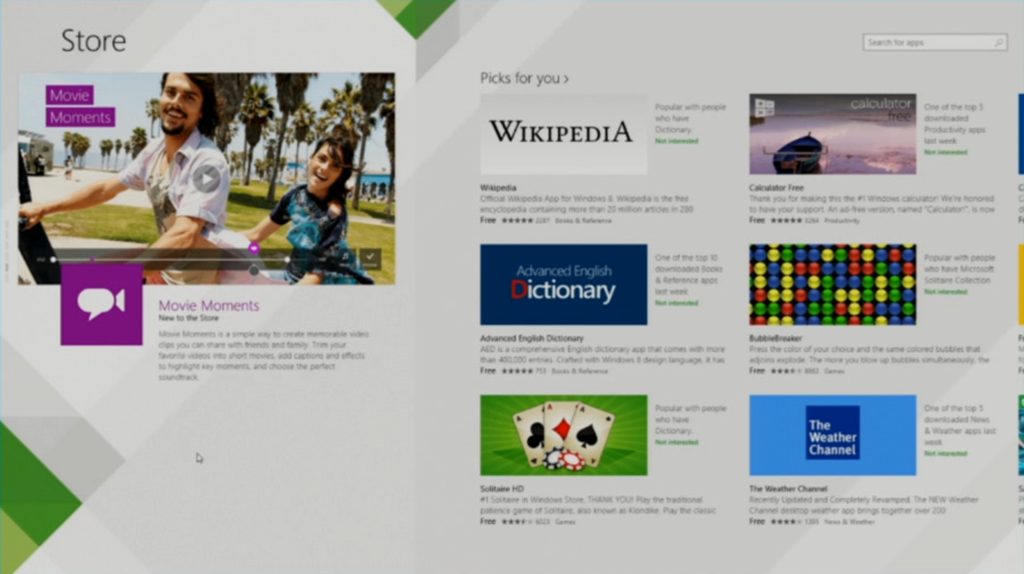
Task: Mark Solitaire HD as Not interested
Action: point(677,442)
